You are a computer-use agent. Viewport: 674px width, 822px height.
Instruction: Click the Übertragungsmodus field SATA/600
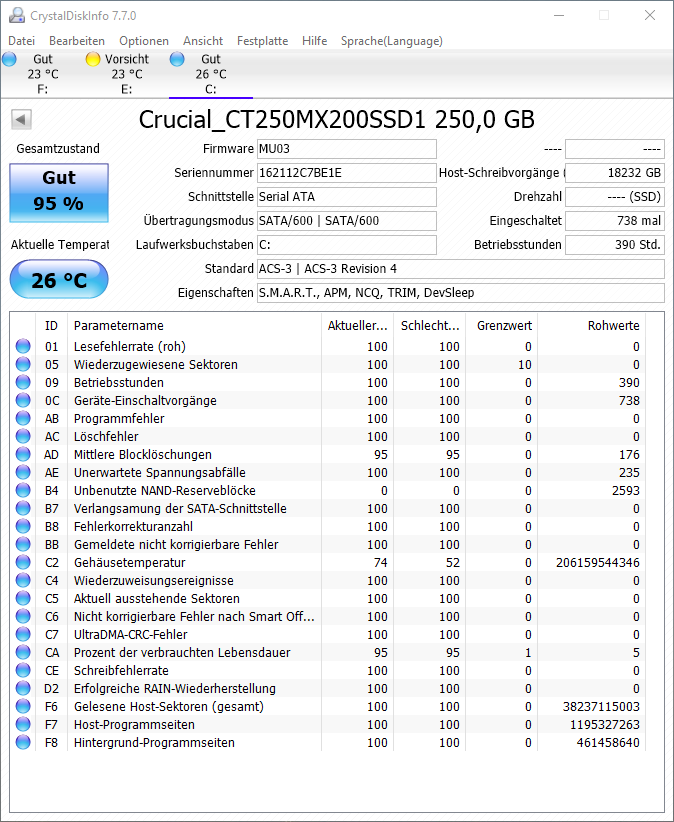tap(346, 221)
